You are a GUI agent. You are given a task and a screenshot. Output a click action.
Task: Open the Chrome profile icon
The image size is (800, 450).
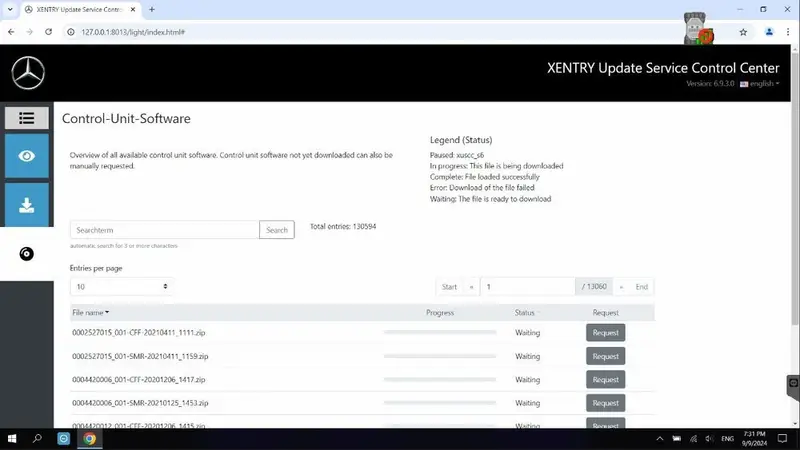click(x=769, y=32)
